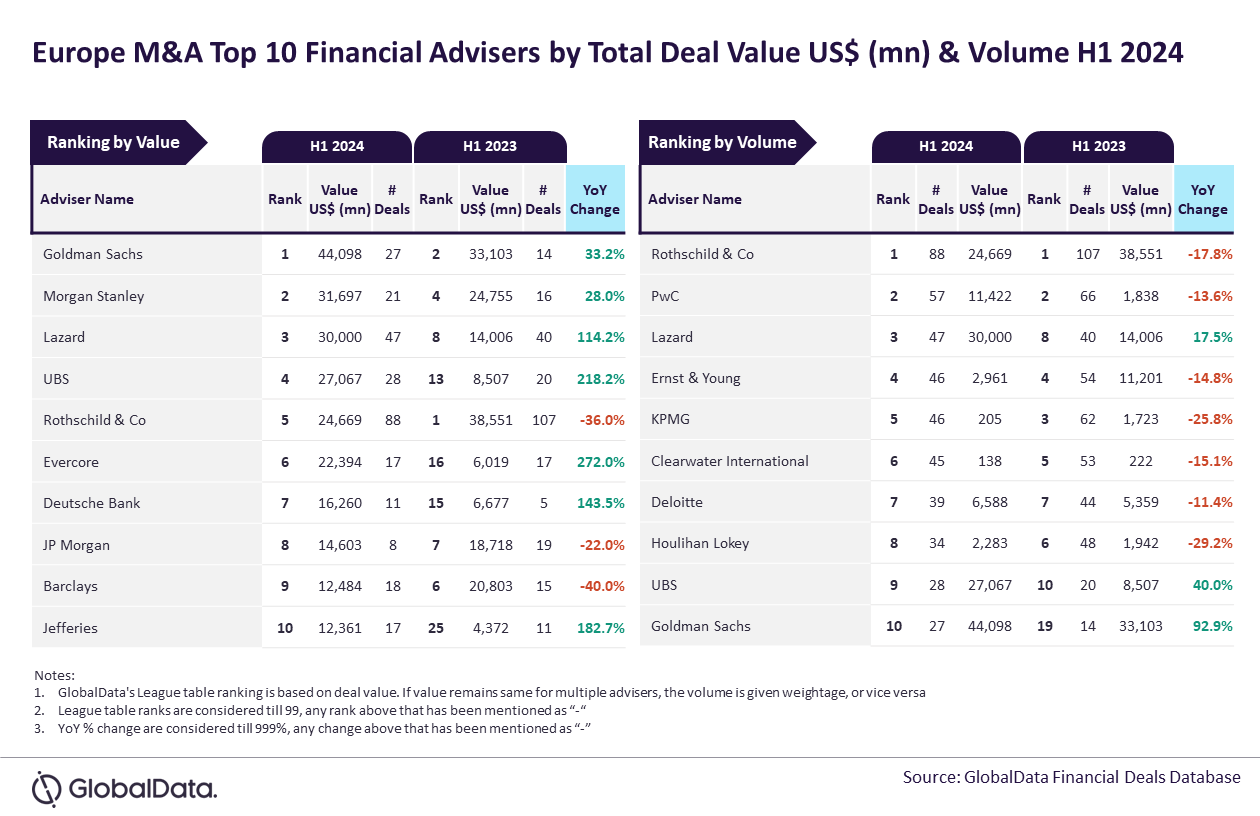
Task: Click Rothschild & Co in volume ranking
Action: (x=703, y=254)
